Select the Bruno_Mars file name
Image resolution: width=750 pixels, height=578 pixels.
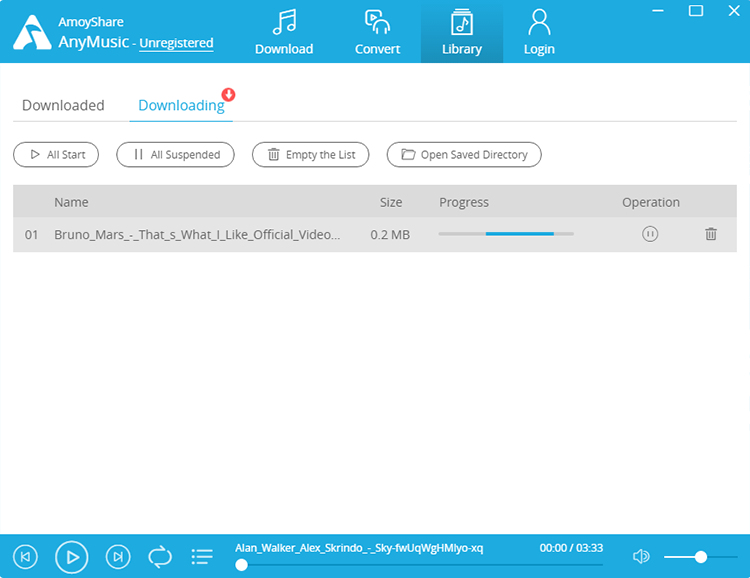(197, 234)
